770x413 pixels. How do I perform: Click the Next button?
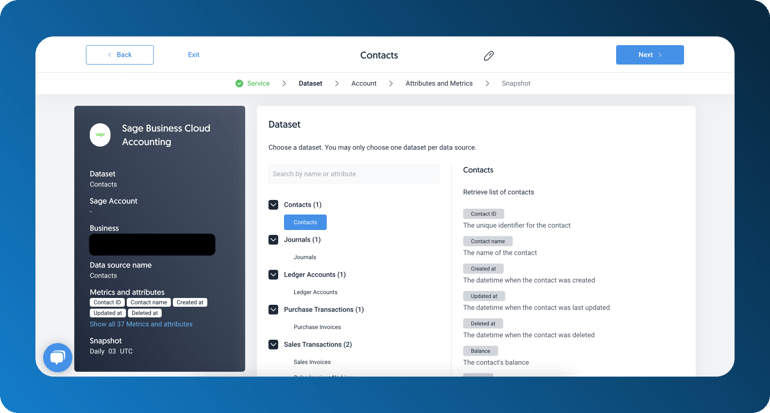point(650,55)
